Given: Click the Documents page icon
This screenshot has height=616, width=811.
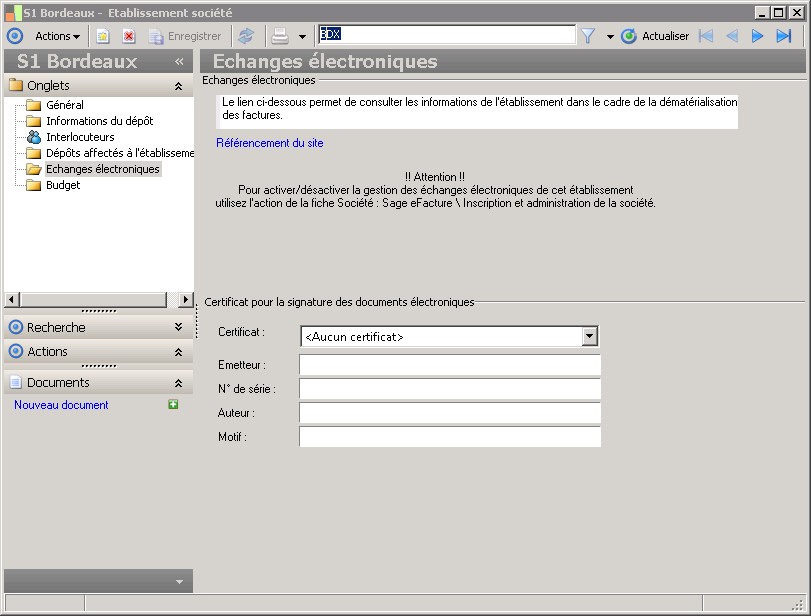Looking at the screenshot, I should tap(16, 382).
